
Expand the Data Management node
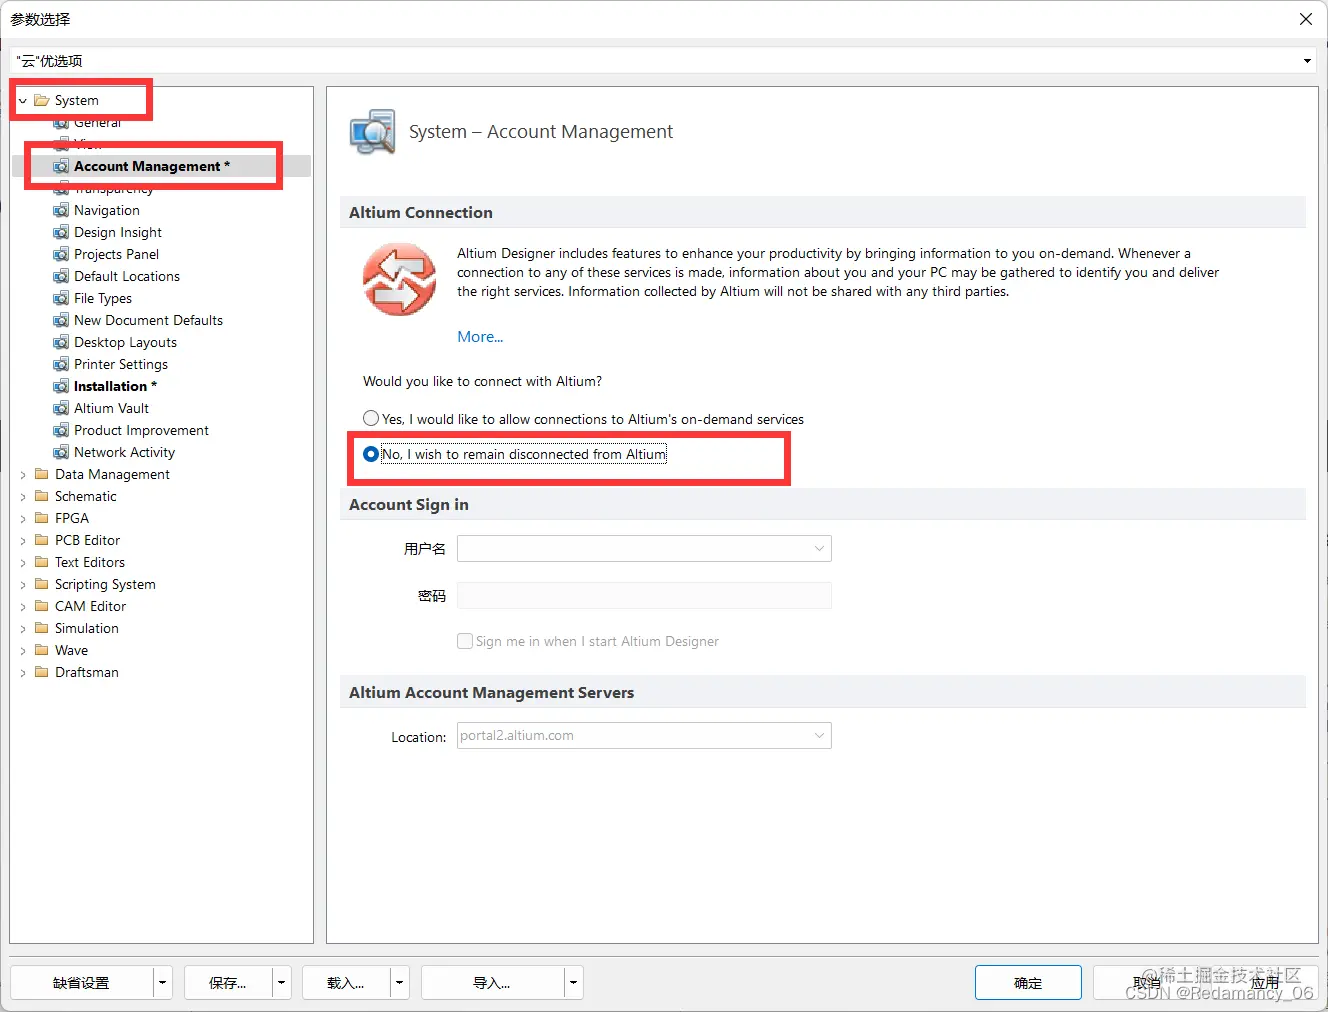pyautogui.click(x=23, y=475)
